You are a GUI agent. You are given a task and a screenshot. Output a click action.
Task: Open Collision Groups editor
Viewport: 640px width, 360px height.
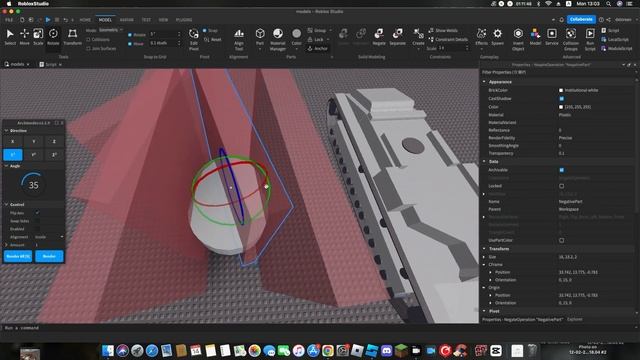click(571, 39)
